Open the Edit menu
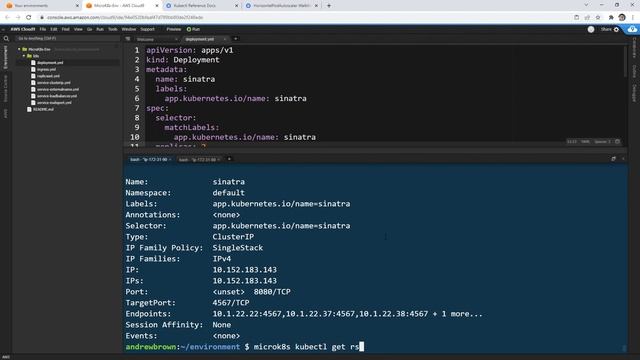The image size is (640, 360). [x=54, y=29]
